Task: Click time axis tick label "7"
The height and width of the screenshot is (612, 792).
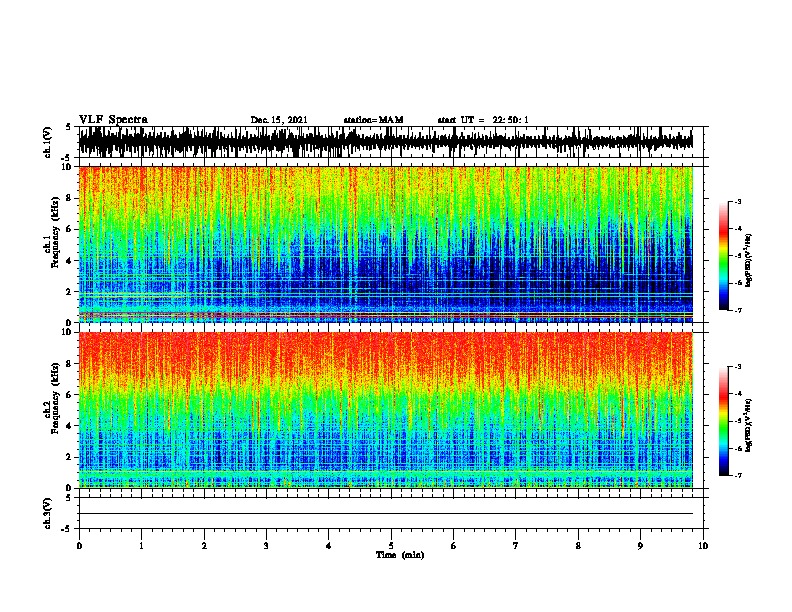Action: (516, 546)
